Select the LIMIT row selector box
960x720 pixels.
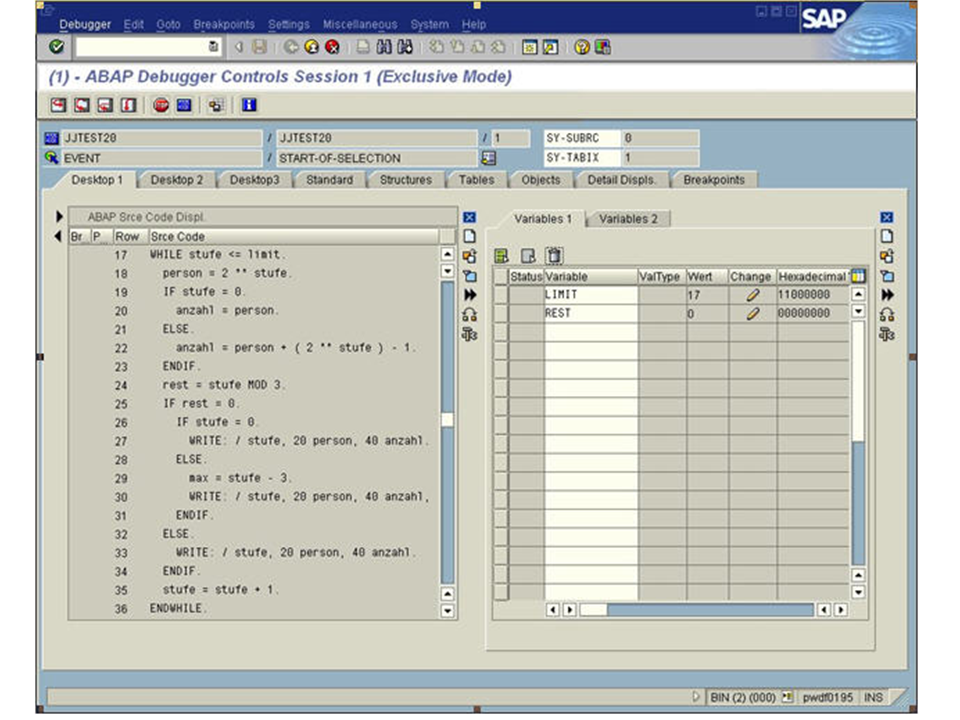500,295
